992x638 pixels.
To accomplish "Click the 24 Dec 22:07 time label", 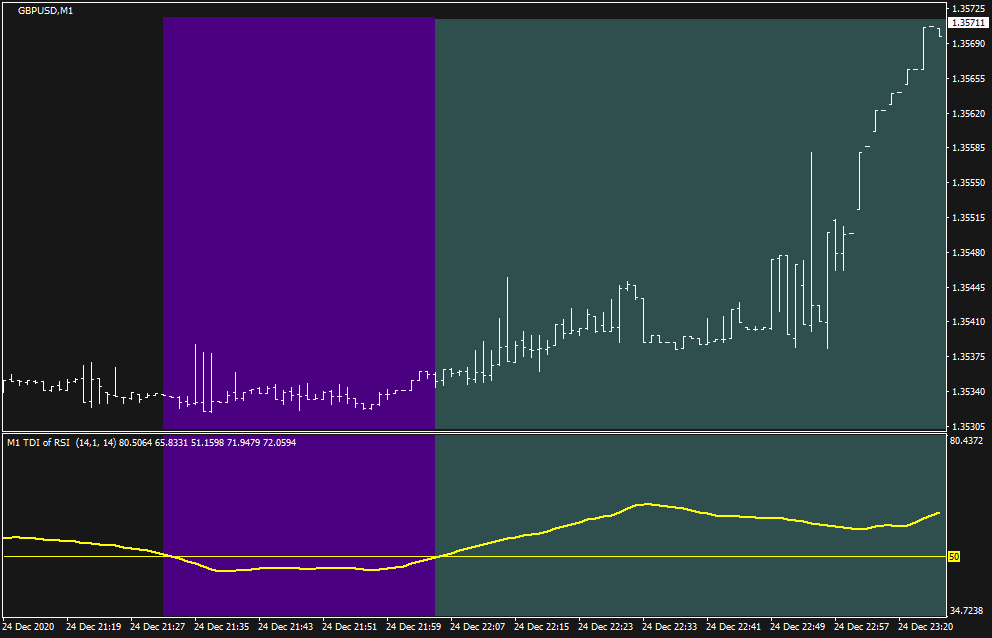I will 478,627.
